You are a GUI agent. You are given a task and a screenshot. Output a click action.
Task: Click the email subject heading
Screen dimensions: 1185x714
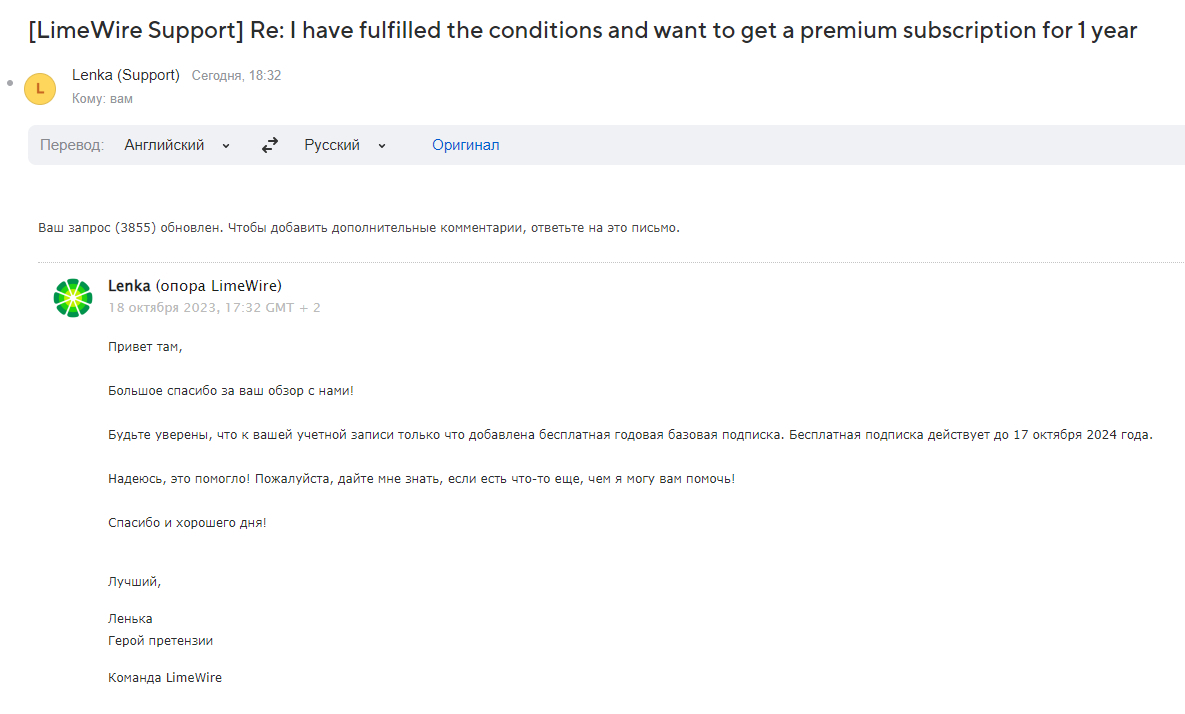click(582, 30)
